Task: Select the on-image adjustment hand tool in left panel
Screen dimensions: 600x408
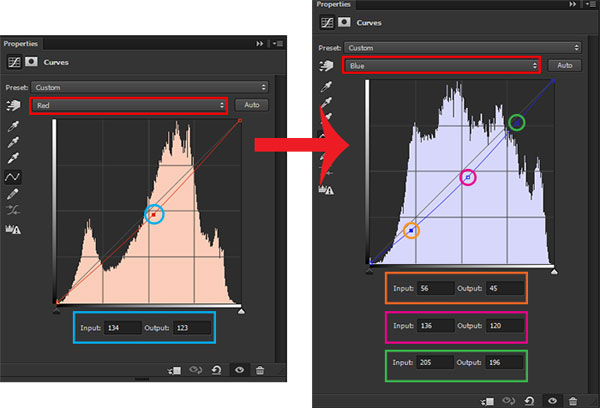Action: (14, 105)
